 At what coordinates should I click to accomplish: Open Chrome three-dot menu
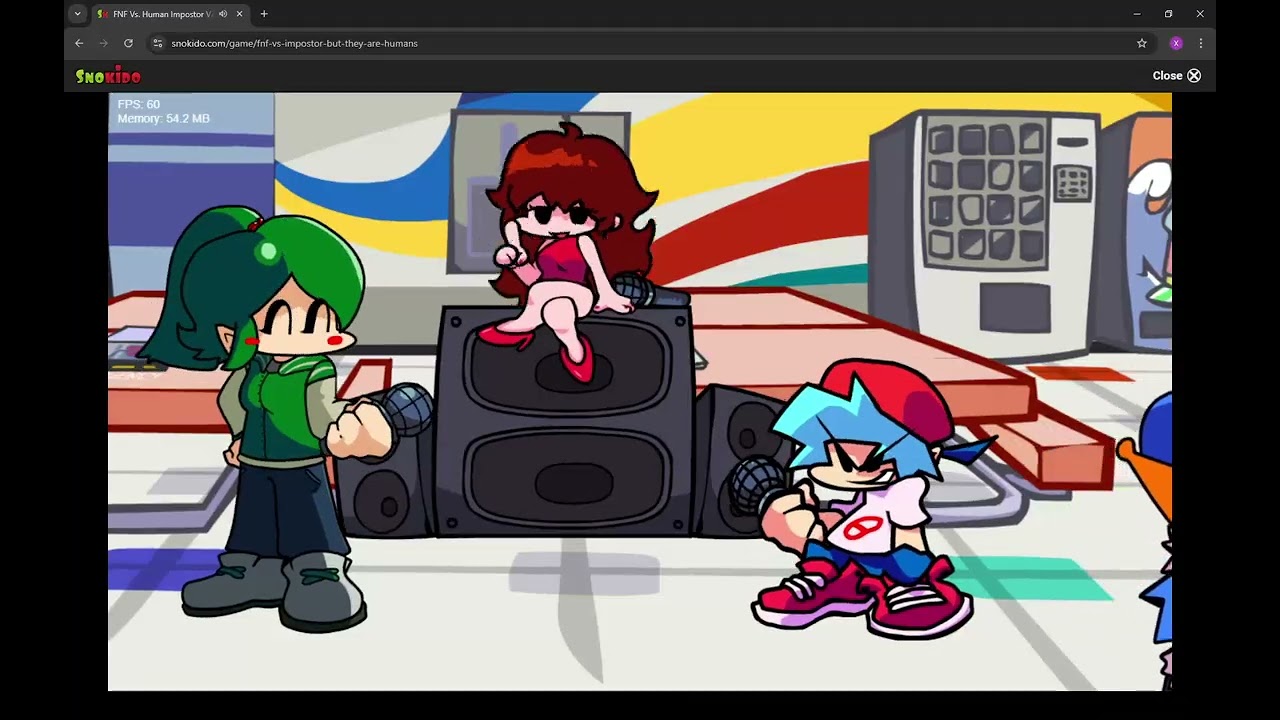tap(1201, 43)
